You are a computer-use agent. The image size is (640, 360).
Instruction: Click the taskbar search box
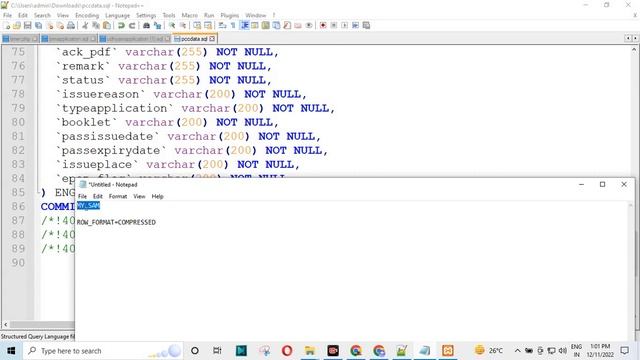point(102,351)
